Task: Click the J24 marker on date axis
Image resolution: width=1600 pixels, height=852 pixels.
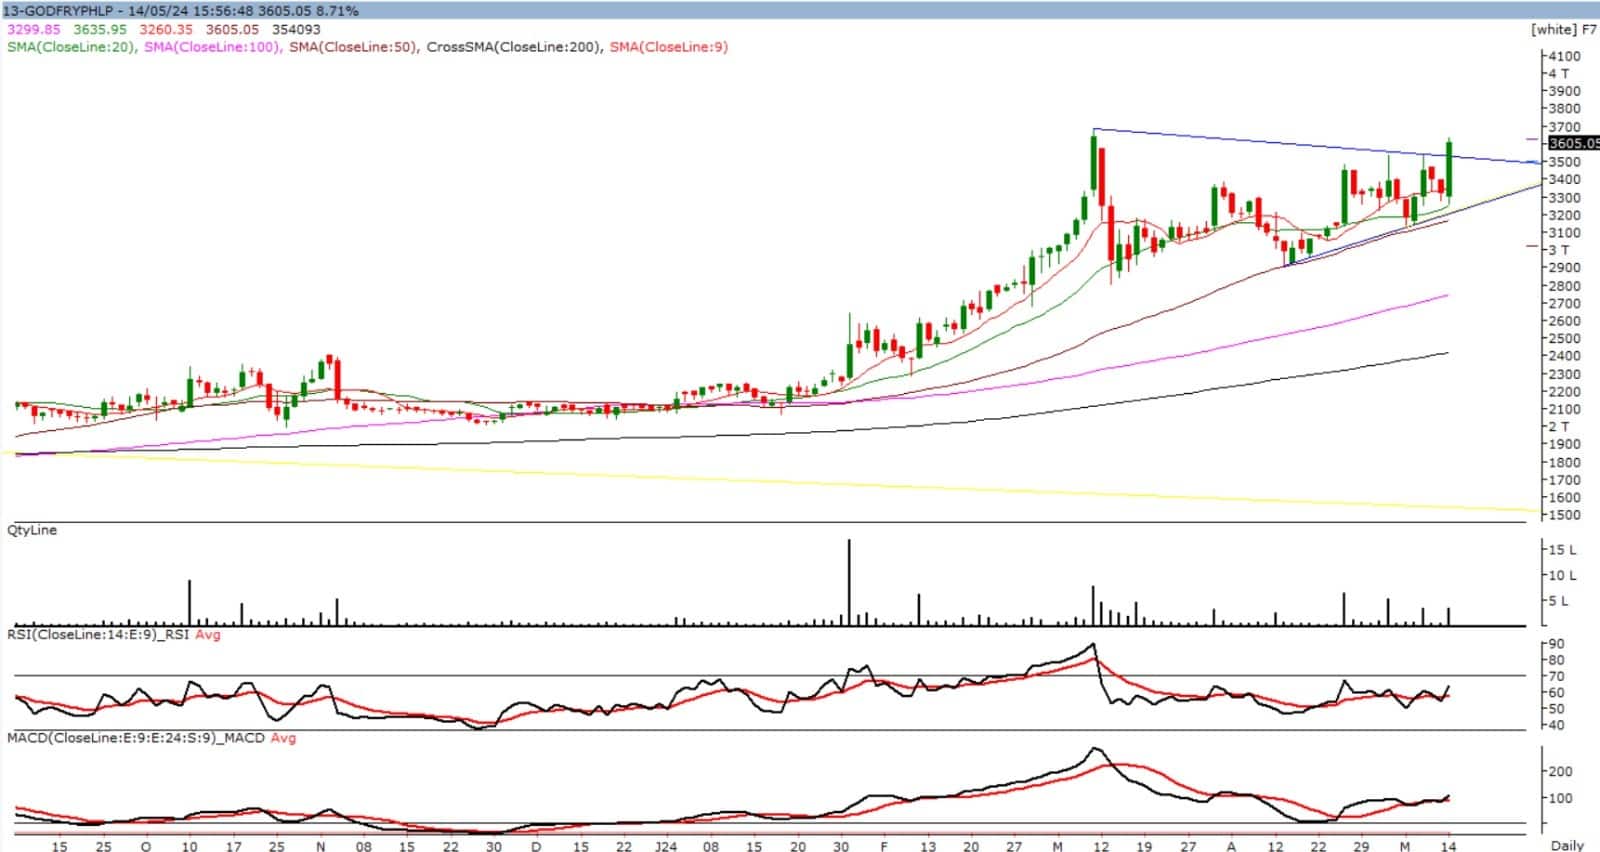Action: coord(666,846)
